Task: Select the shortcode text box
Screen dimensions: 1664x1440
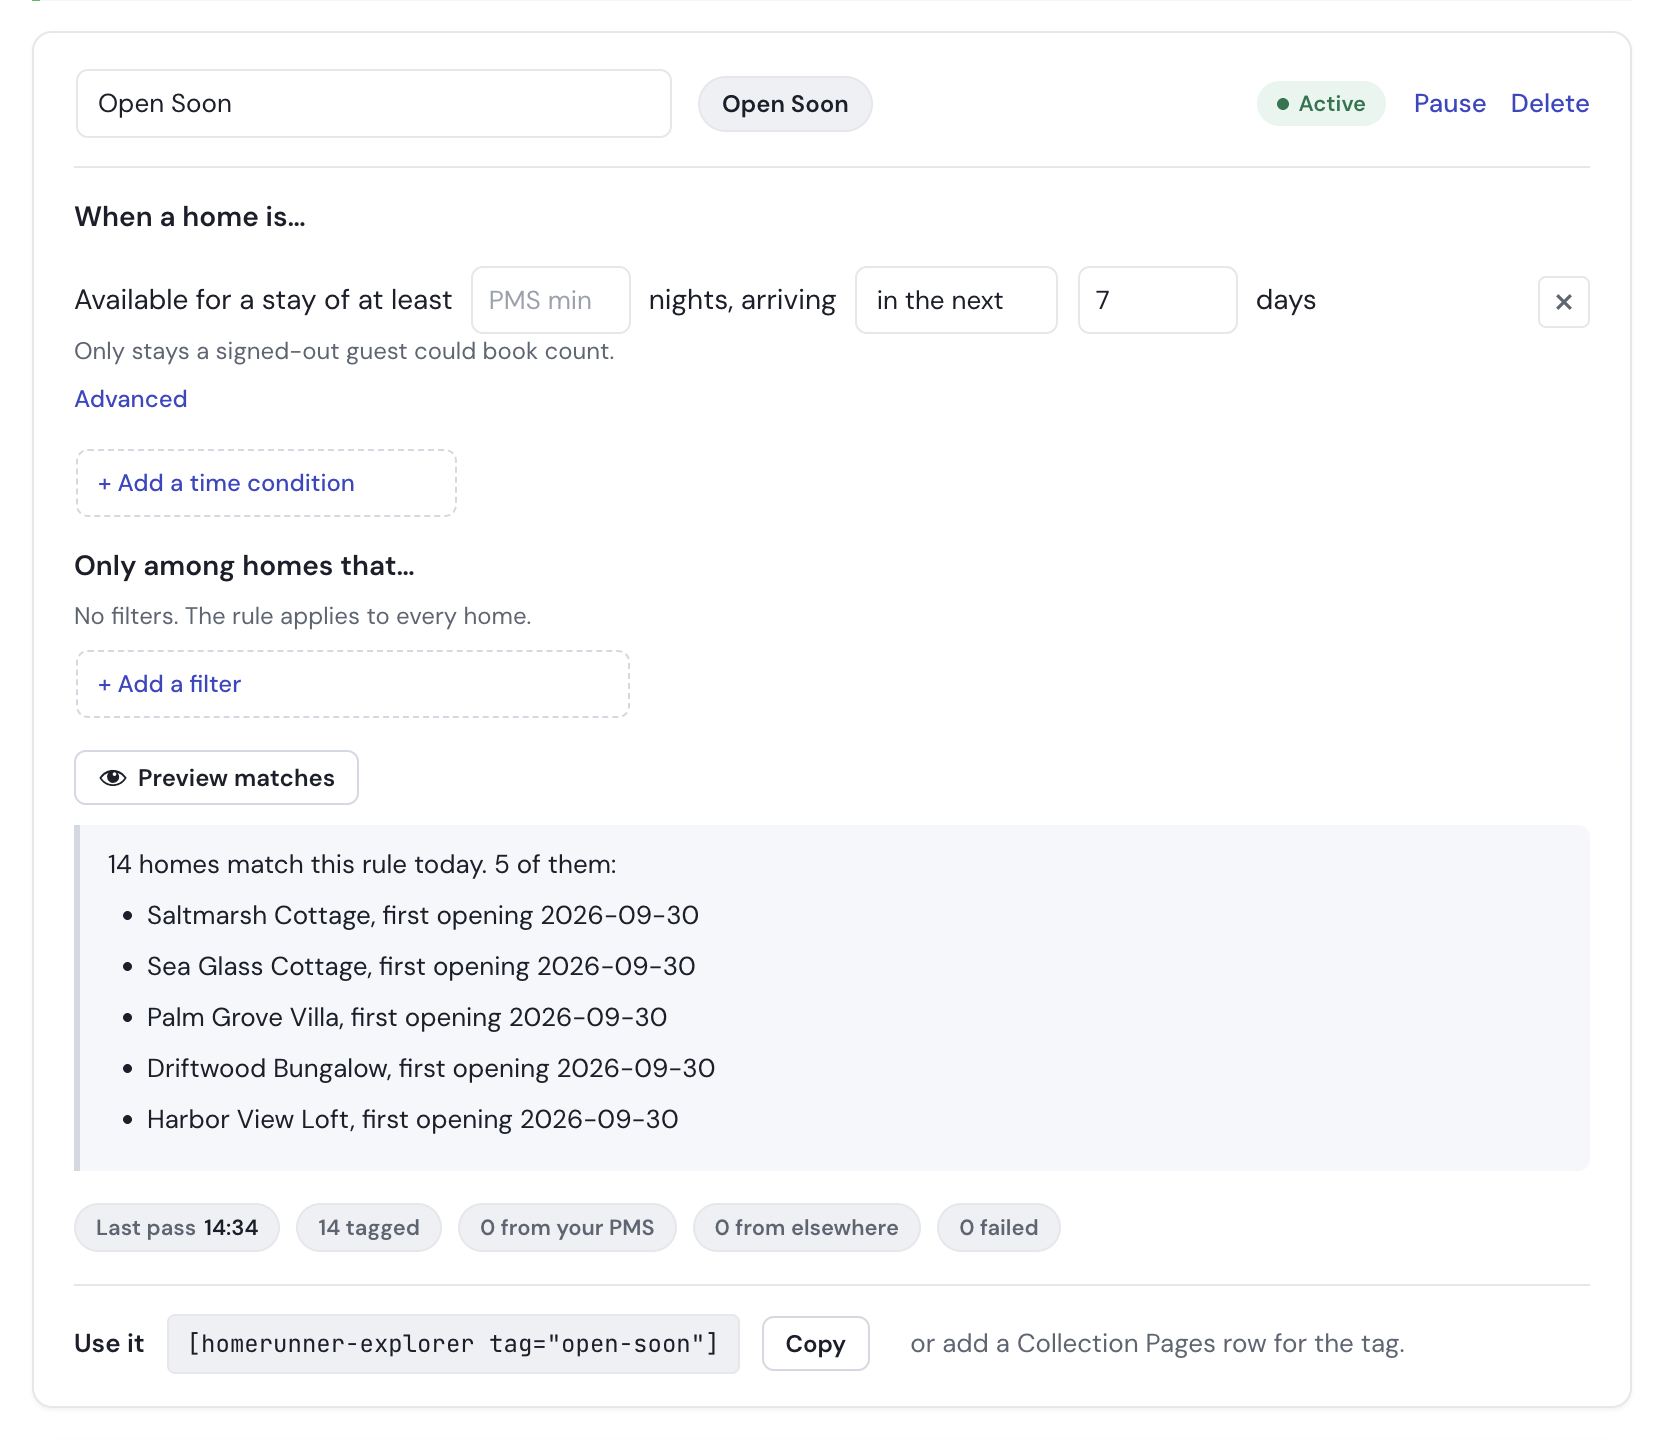Action: [453, 1344]
